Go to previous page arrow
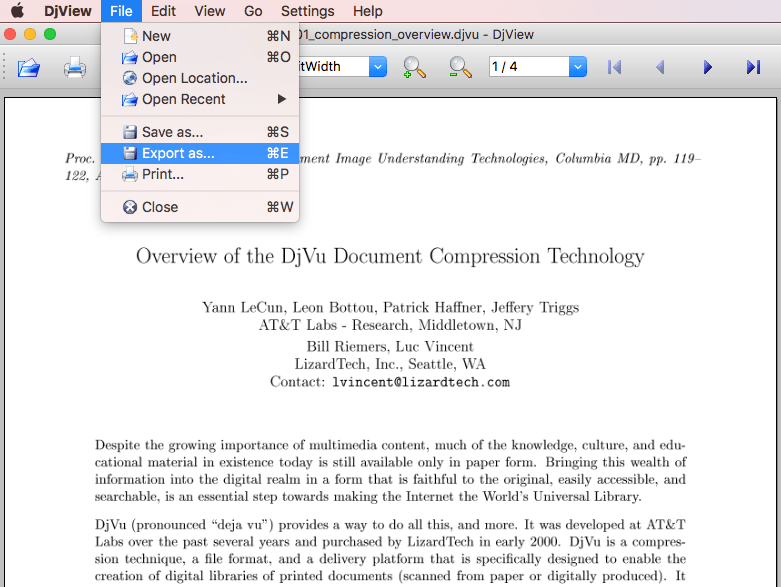The width and height of the screenshot is (781, 587). pos(660,67)
